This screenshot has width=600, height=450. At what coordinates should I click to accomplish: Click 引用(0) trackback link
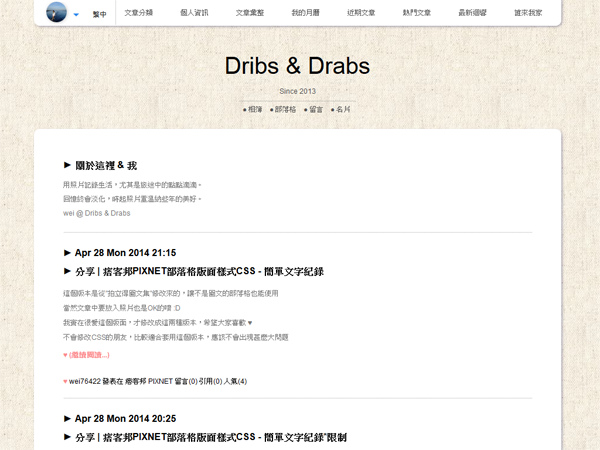(210, 382)
